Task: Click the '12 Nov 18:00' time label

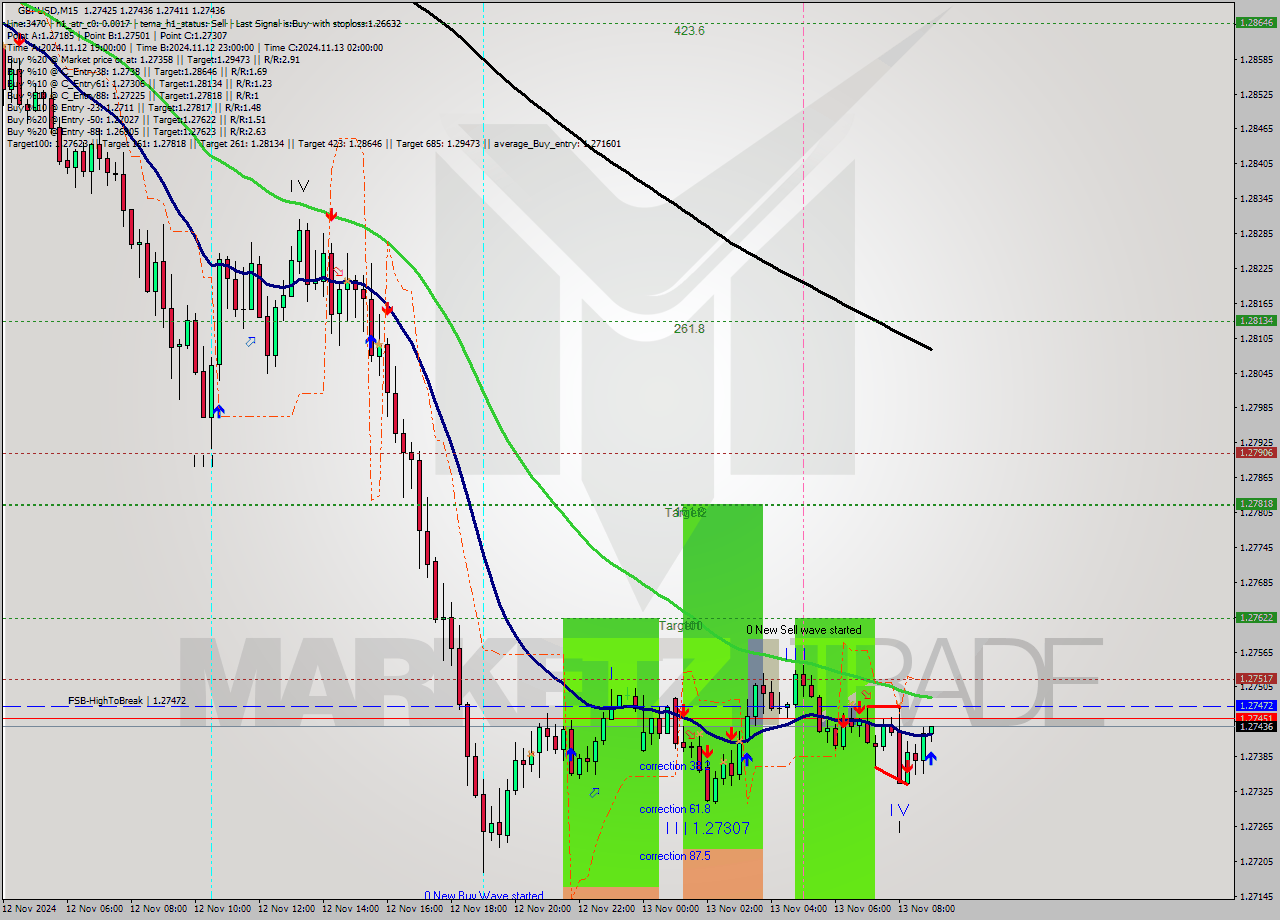Action: pyautogui.click(x=478, y=909)
